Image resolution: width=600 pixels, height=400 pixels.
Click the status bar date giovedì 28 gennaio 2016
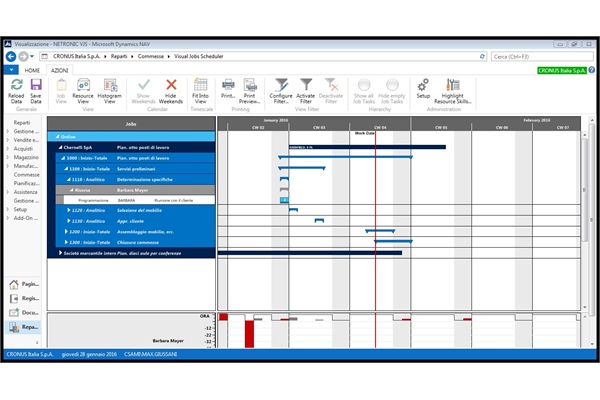tap(89, 354)
